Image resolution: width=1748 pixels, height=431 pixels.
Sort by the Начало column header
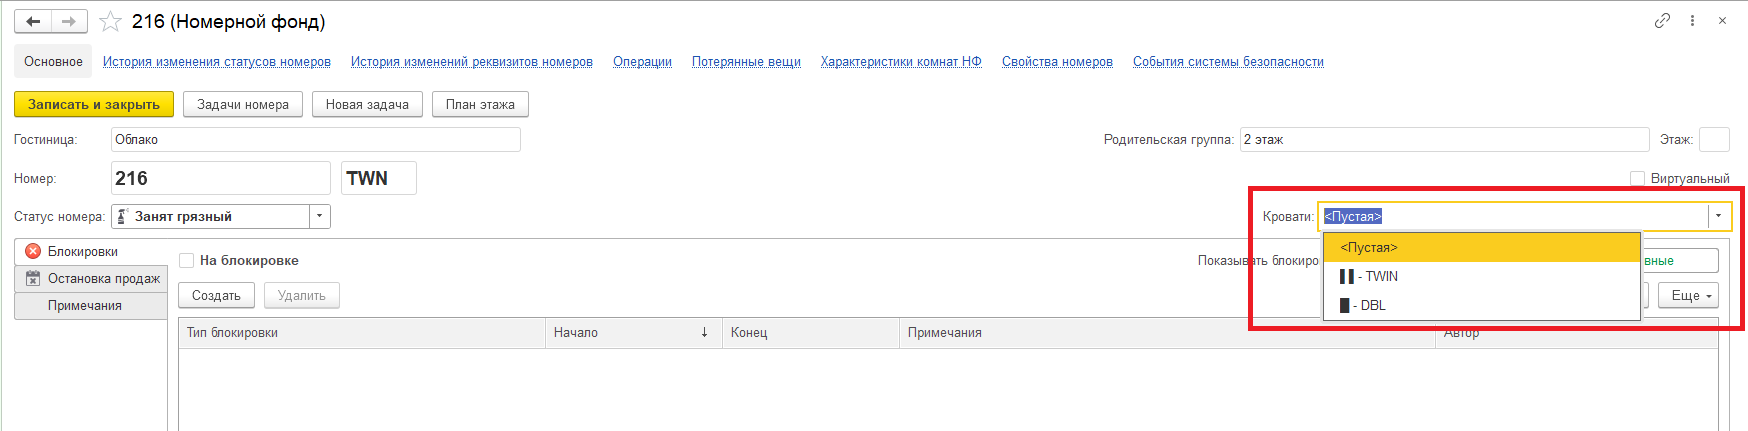(x=634, y=332)
